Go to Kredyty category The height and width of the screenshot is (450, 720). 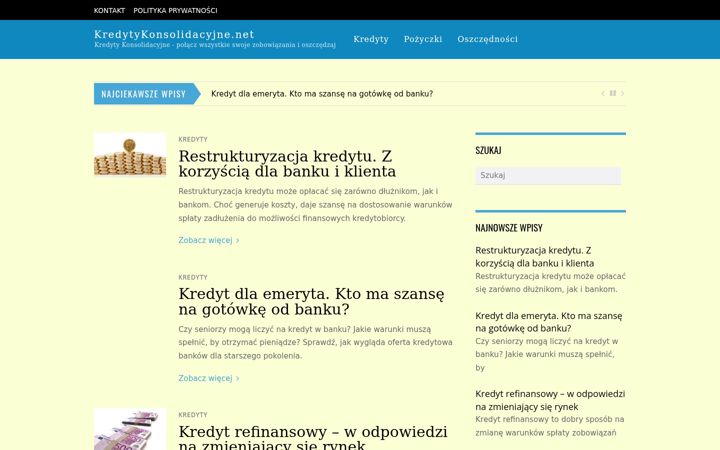371,39
